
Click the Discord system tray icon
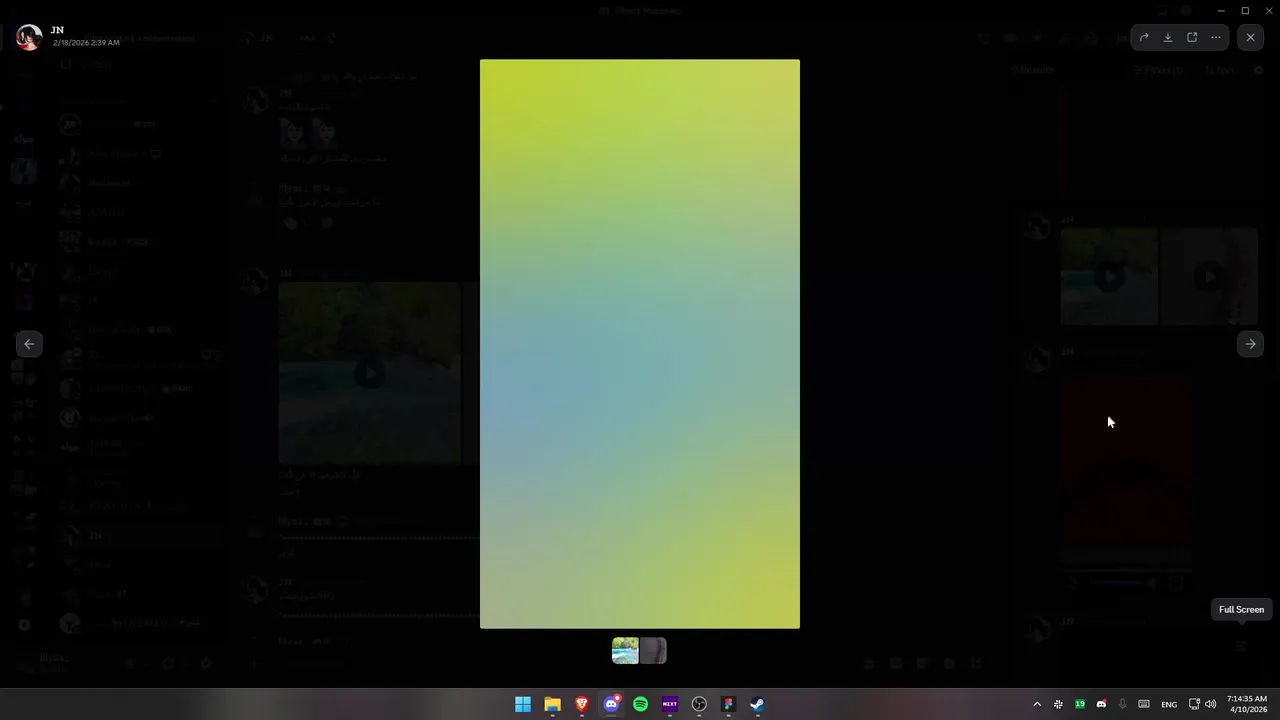[1101, 704]
